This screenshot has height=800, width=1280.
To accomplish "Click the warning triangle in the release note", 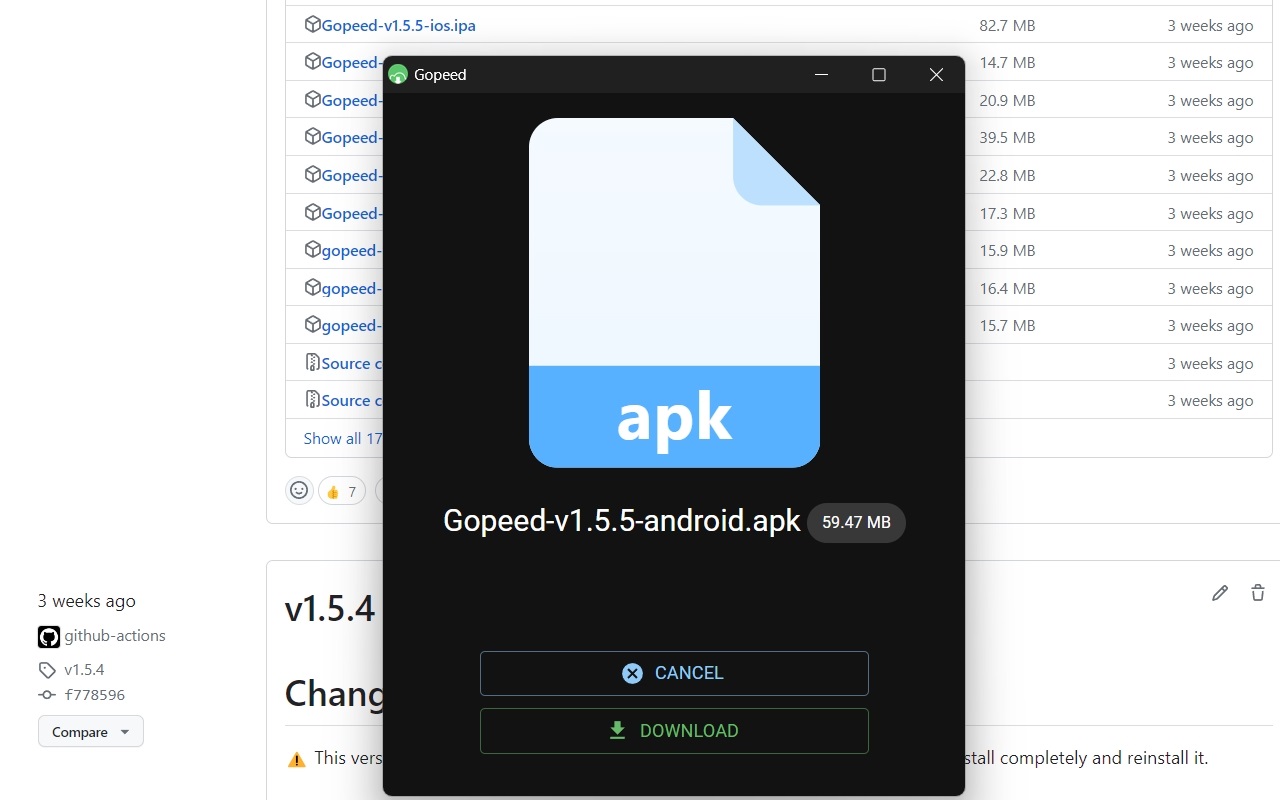I will (x=296, y=759).
